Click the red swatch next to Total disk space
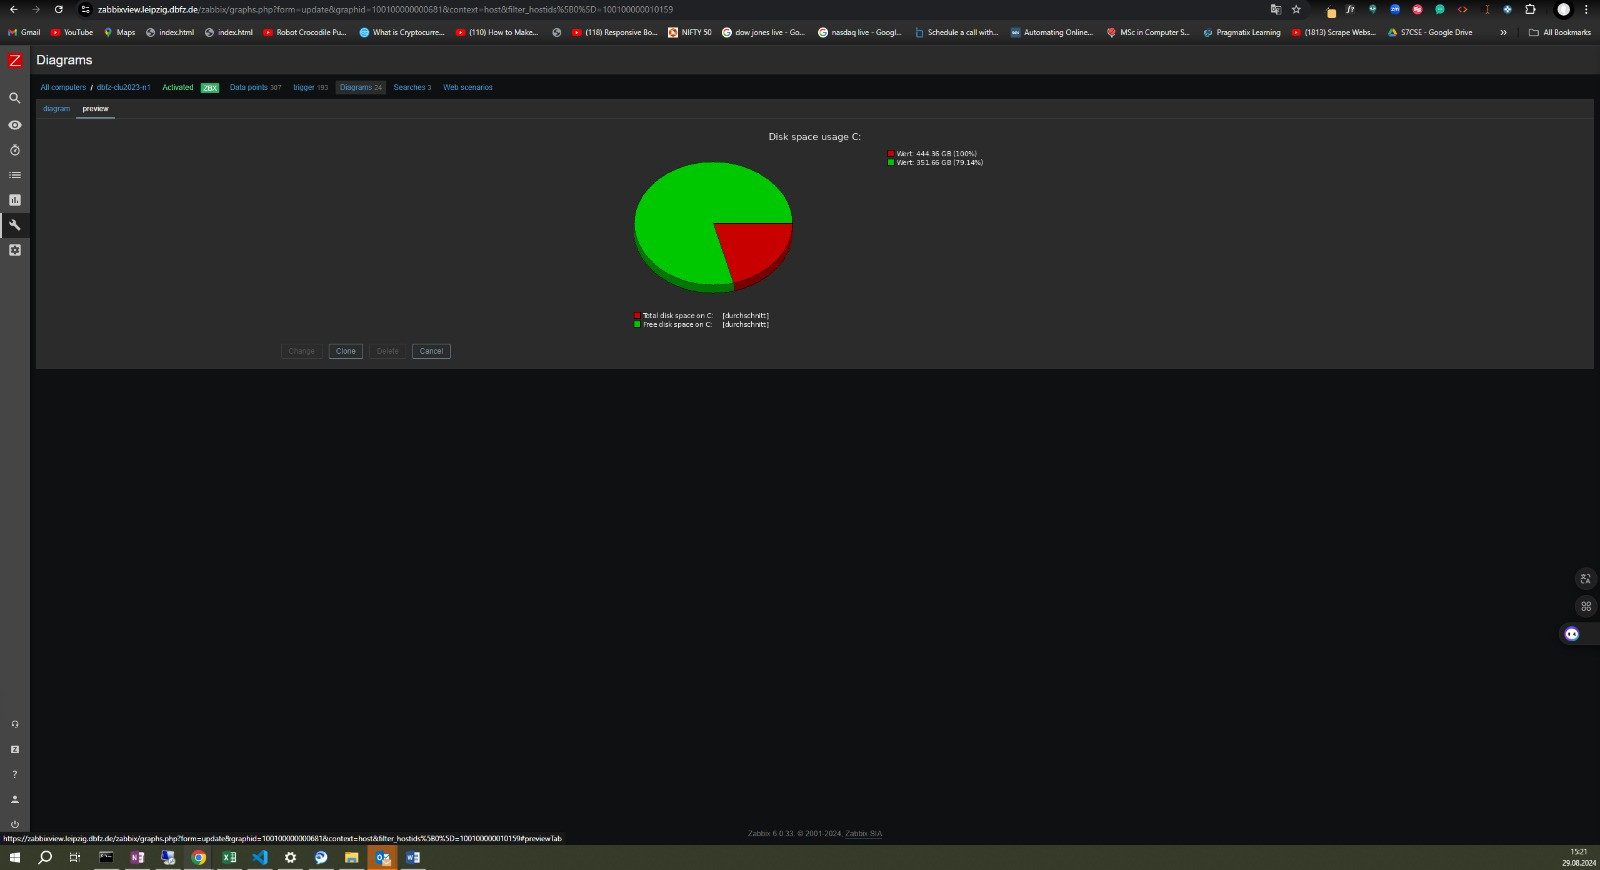Screen dimensions: 1600x870 637,316
